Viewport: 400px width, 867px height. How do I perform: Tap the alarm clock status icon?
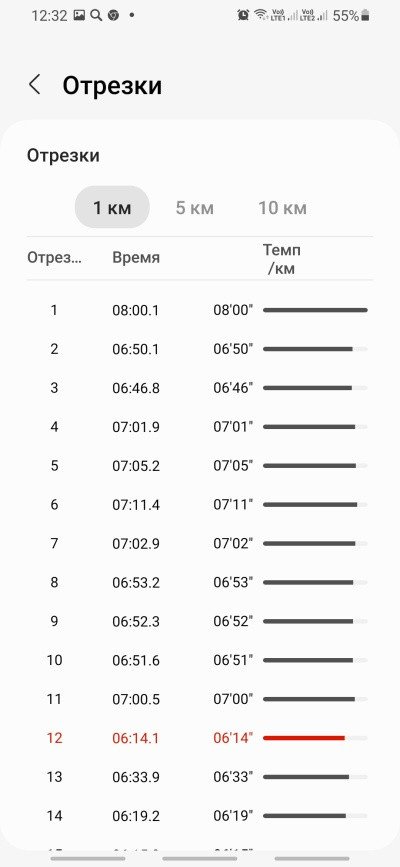[243, 15]
